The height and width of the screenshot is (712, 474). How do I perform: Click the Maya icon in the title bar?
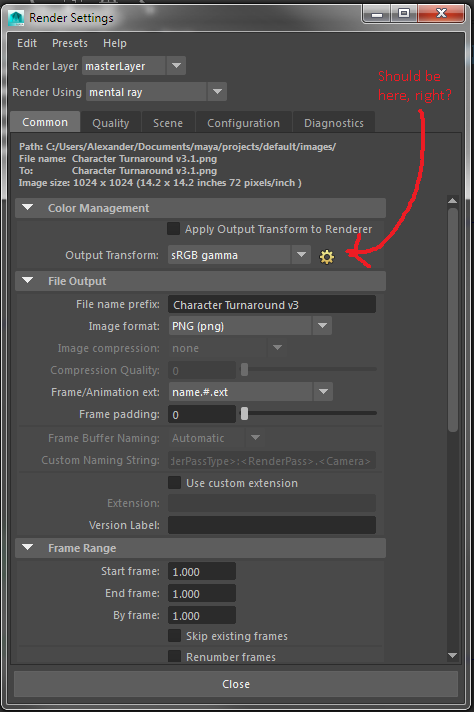(16, 18)
